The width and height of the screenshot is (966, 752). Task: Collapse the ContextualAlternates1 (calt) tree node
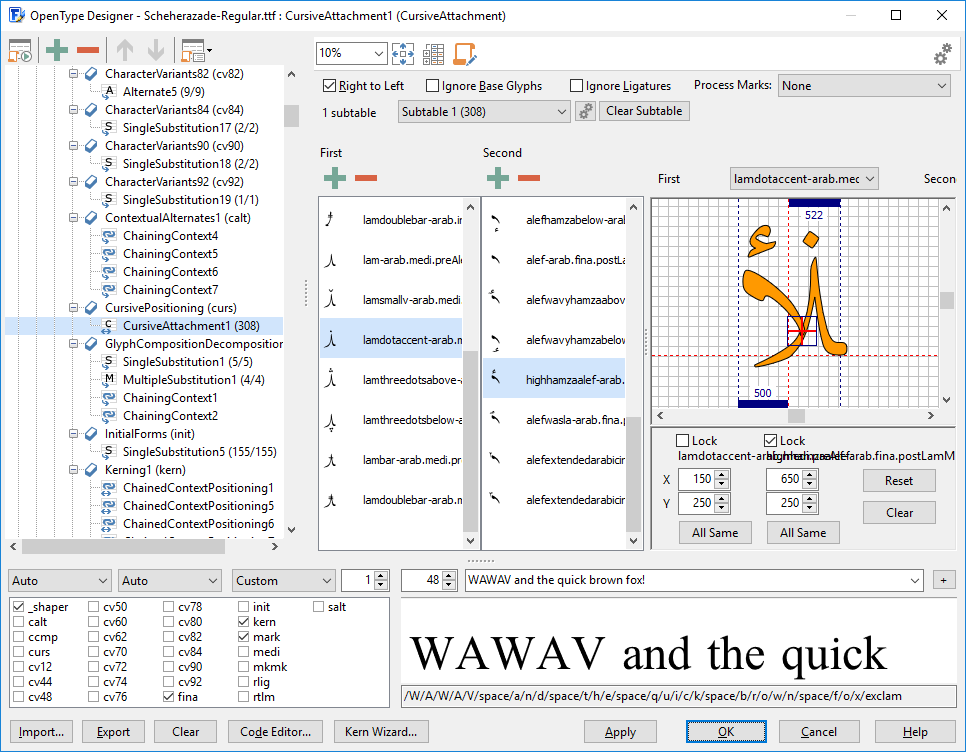(x=74, y=218)
